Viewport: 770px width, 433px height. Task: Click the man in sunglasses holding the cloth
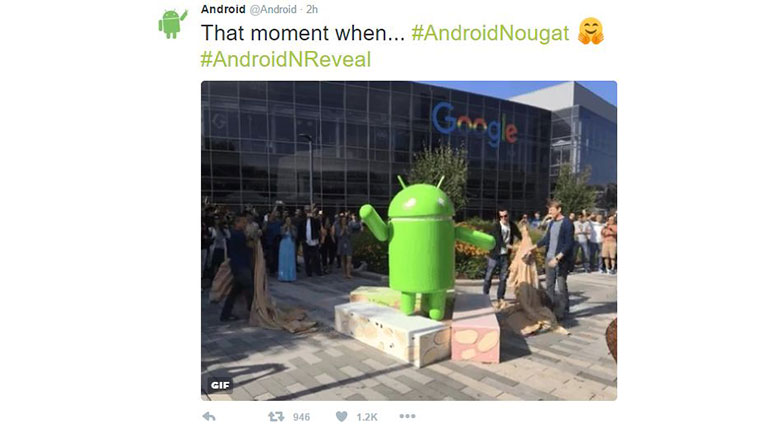[x=501, y=254]
